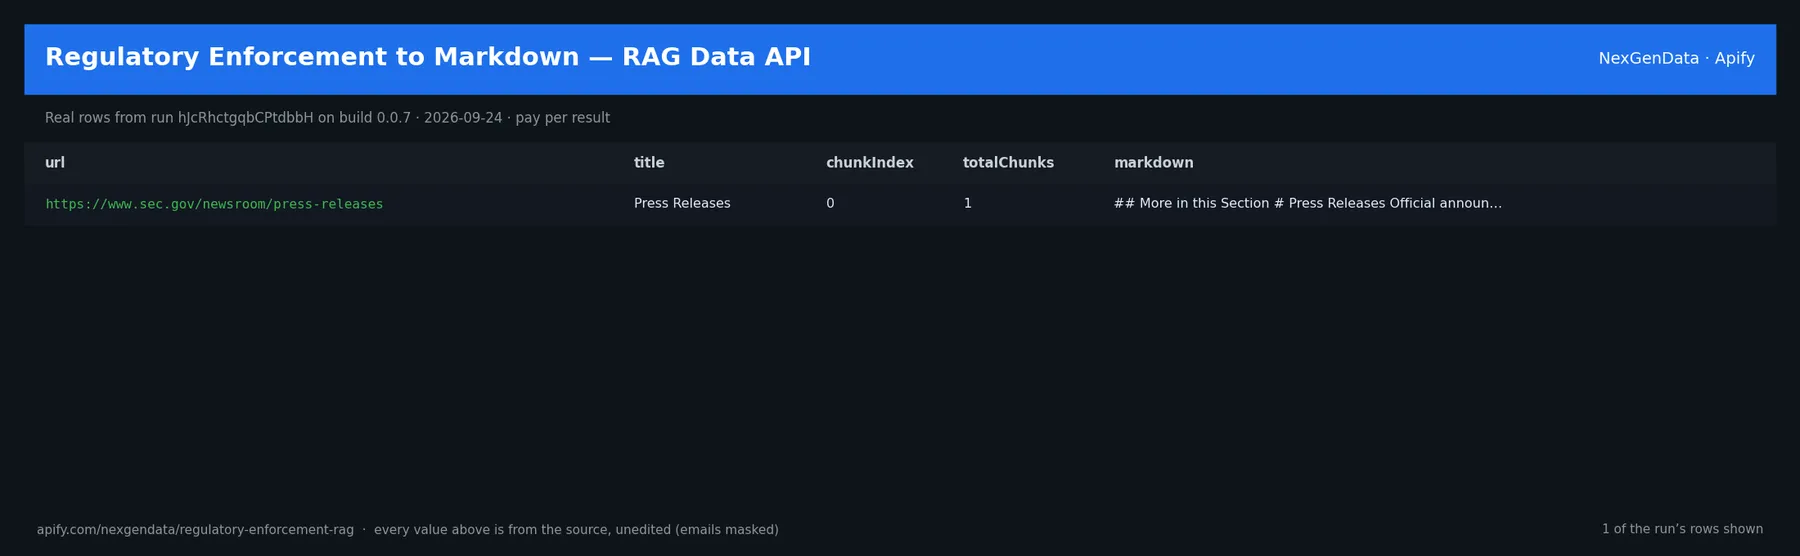Open the sec.gov press-releases URL link
The height and width of the screenshot is (556, 1800).
[x=214, y=204]
